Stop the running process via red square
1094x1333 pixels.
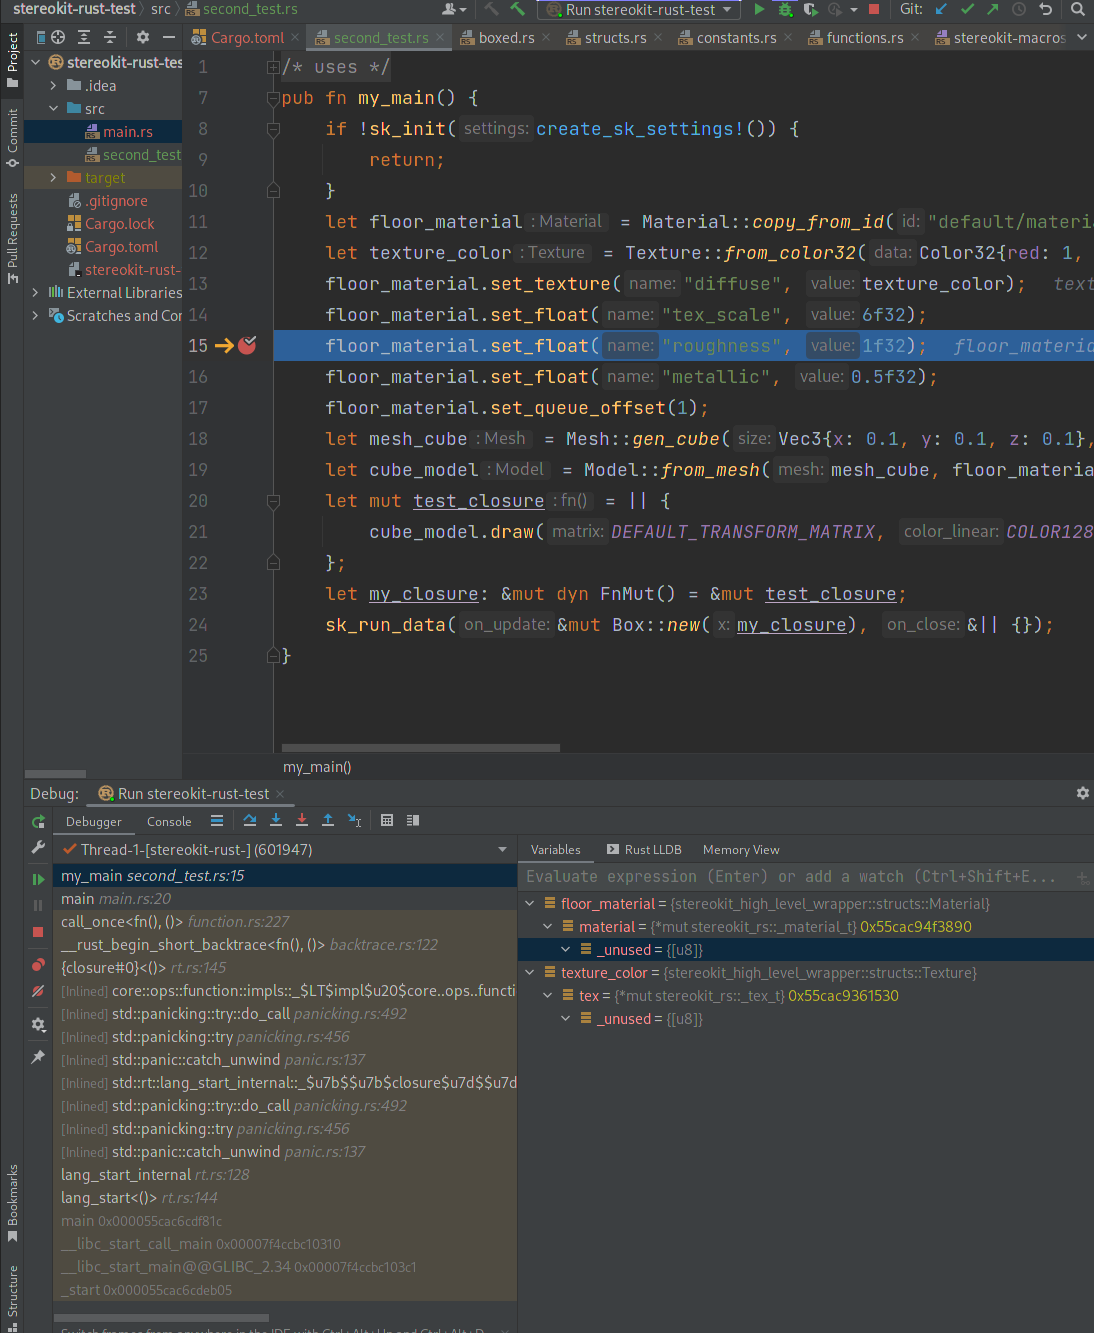pos(873,9)
